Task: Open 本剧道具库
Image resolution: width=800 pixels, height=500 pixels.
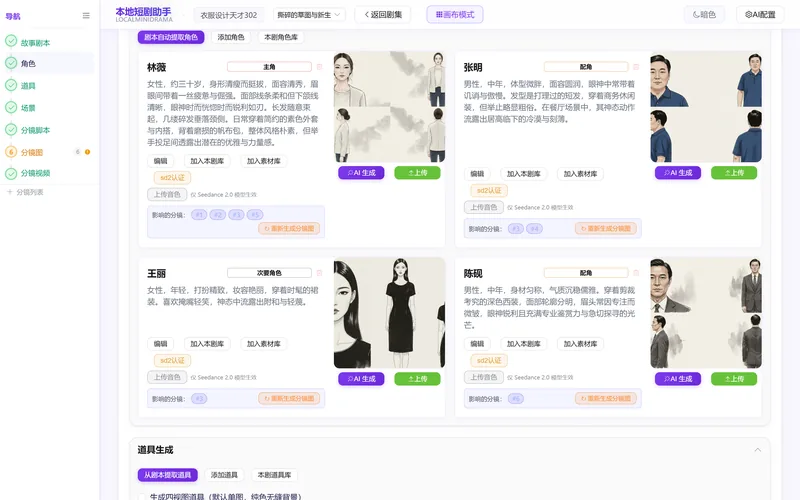Action: click(274, 475)
